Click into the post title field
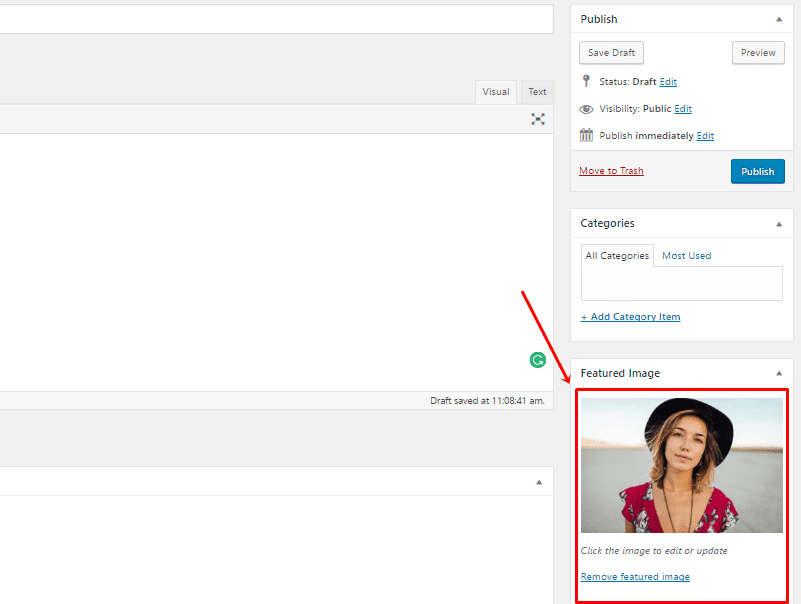 pos(276,19)
